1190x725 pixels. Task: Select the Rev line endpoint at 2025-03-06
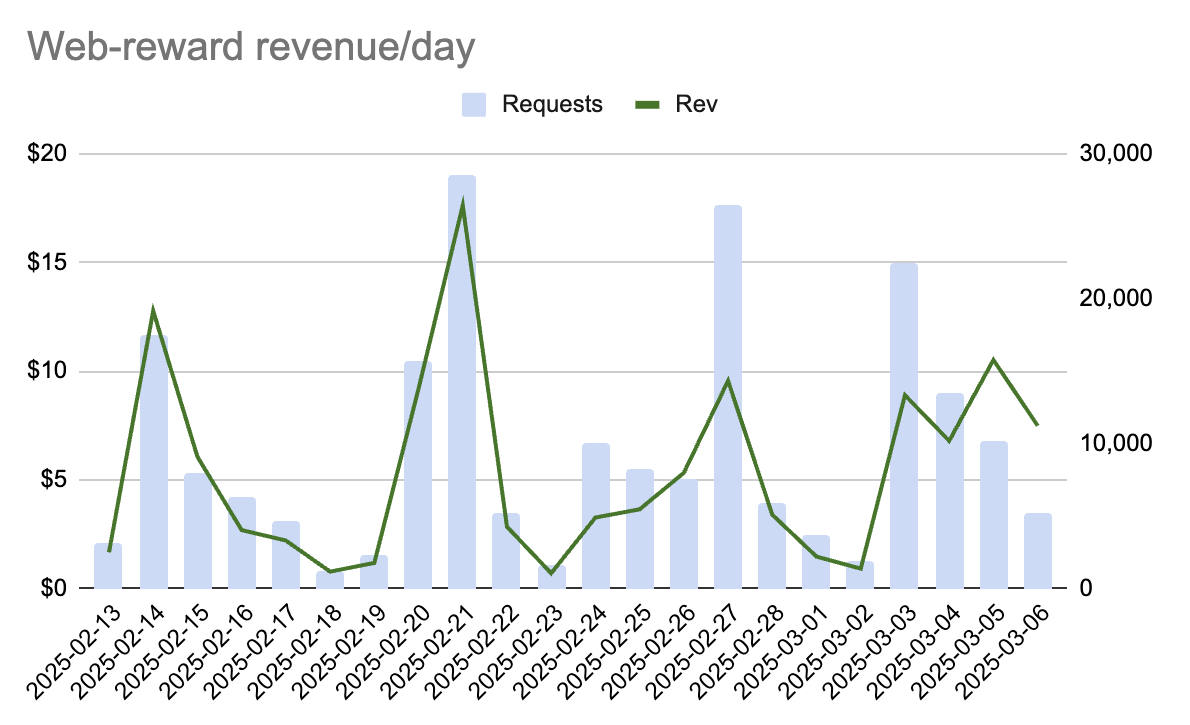click(x=1037, y=425)
